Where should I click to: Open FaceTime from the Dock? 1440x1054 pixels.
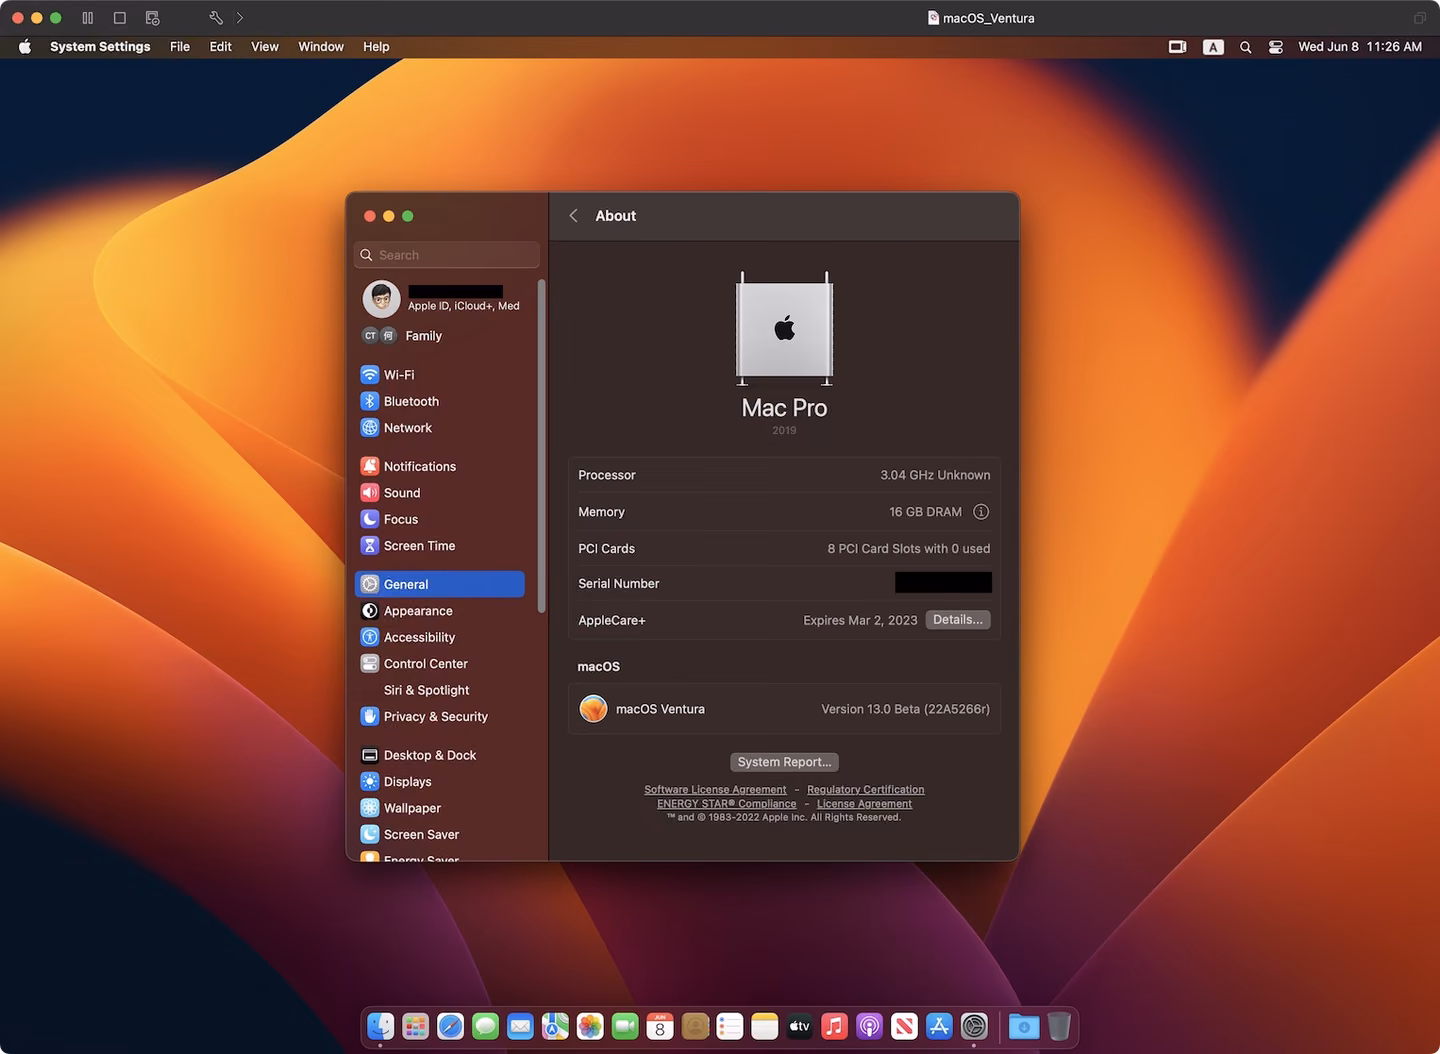pyautogui.click(x=625, y=1026)
